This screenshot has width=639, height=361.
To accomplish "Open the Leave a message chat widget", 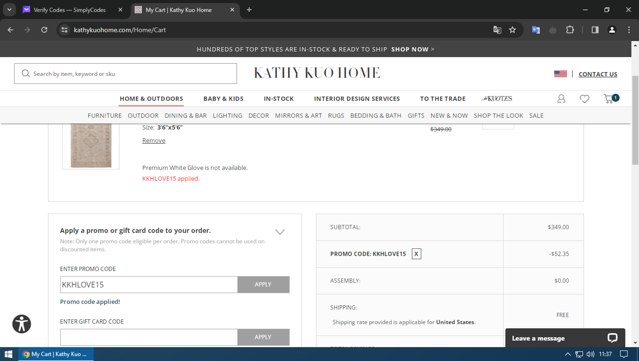I will click(x=565, y=338).
